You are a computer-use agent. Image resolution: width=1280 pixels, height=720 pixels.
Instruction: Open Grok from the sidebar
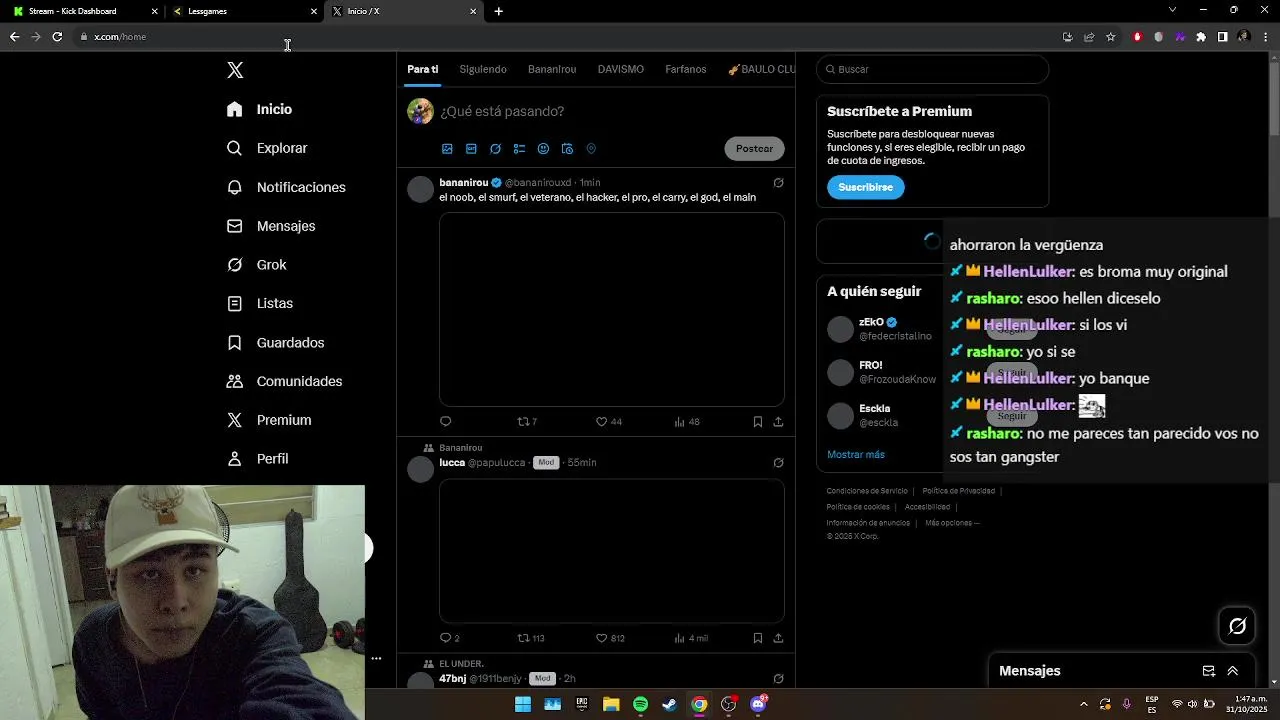(257, 265)
